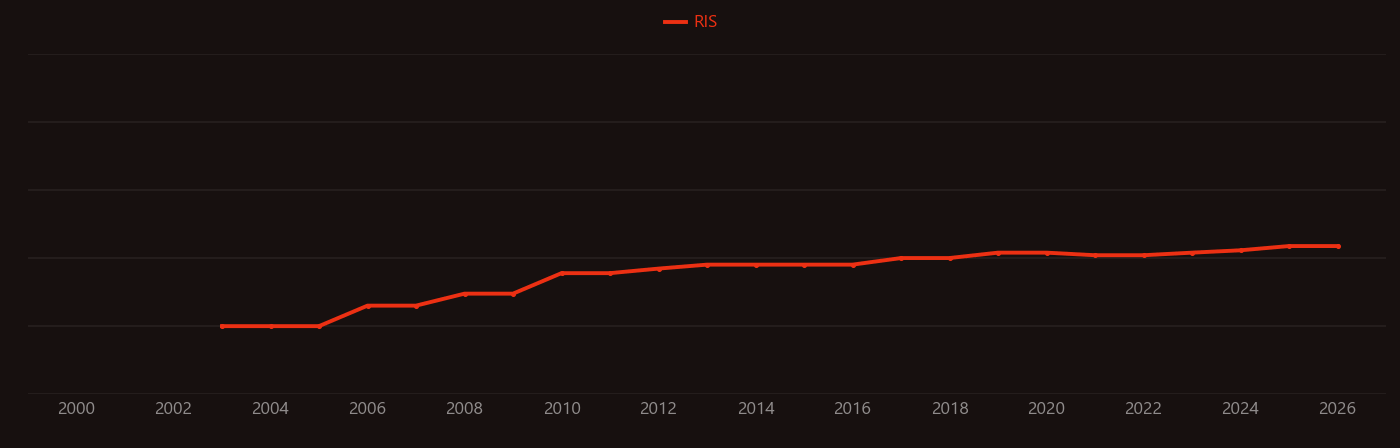Click the 2002 x-axis label
1400x448 pixels.
[174, 409]
